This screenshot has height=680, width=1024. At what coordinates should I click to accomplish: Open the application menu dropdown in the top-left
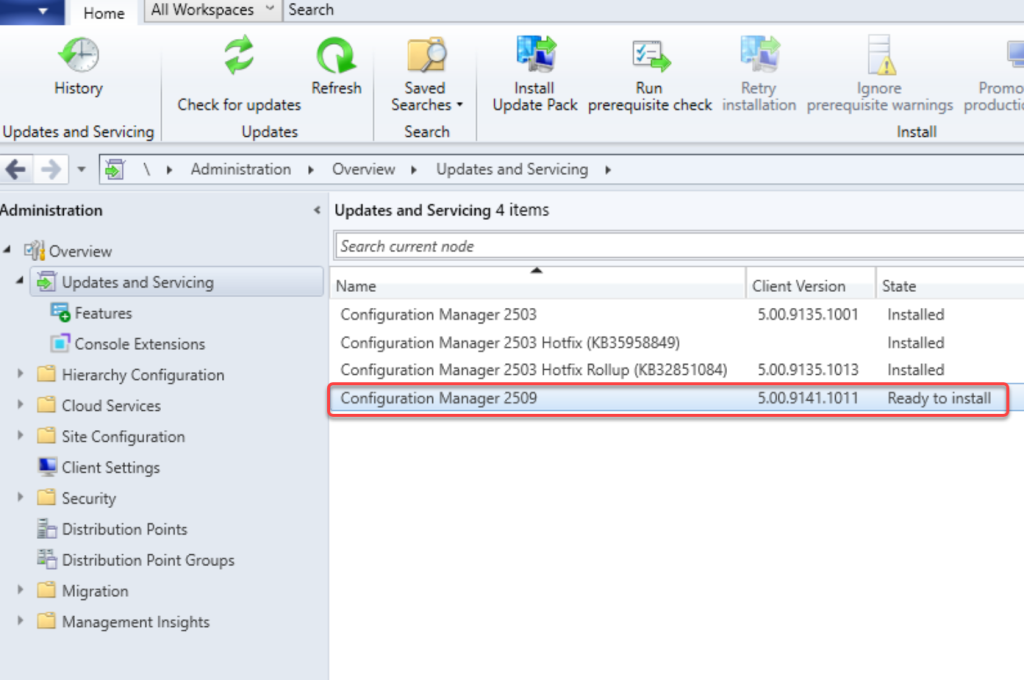(x=32, y=11)
